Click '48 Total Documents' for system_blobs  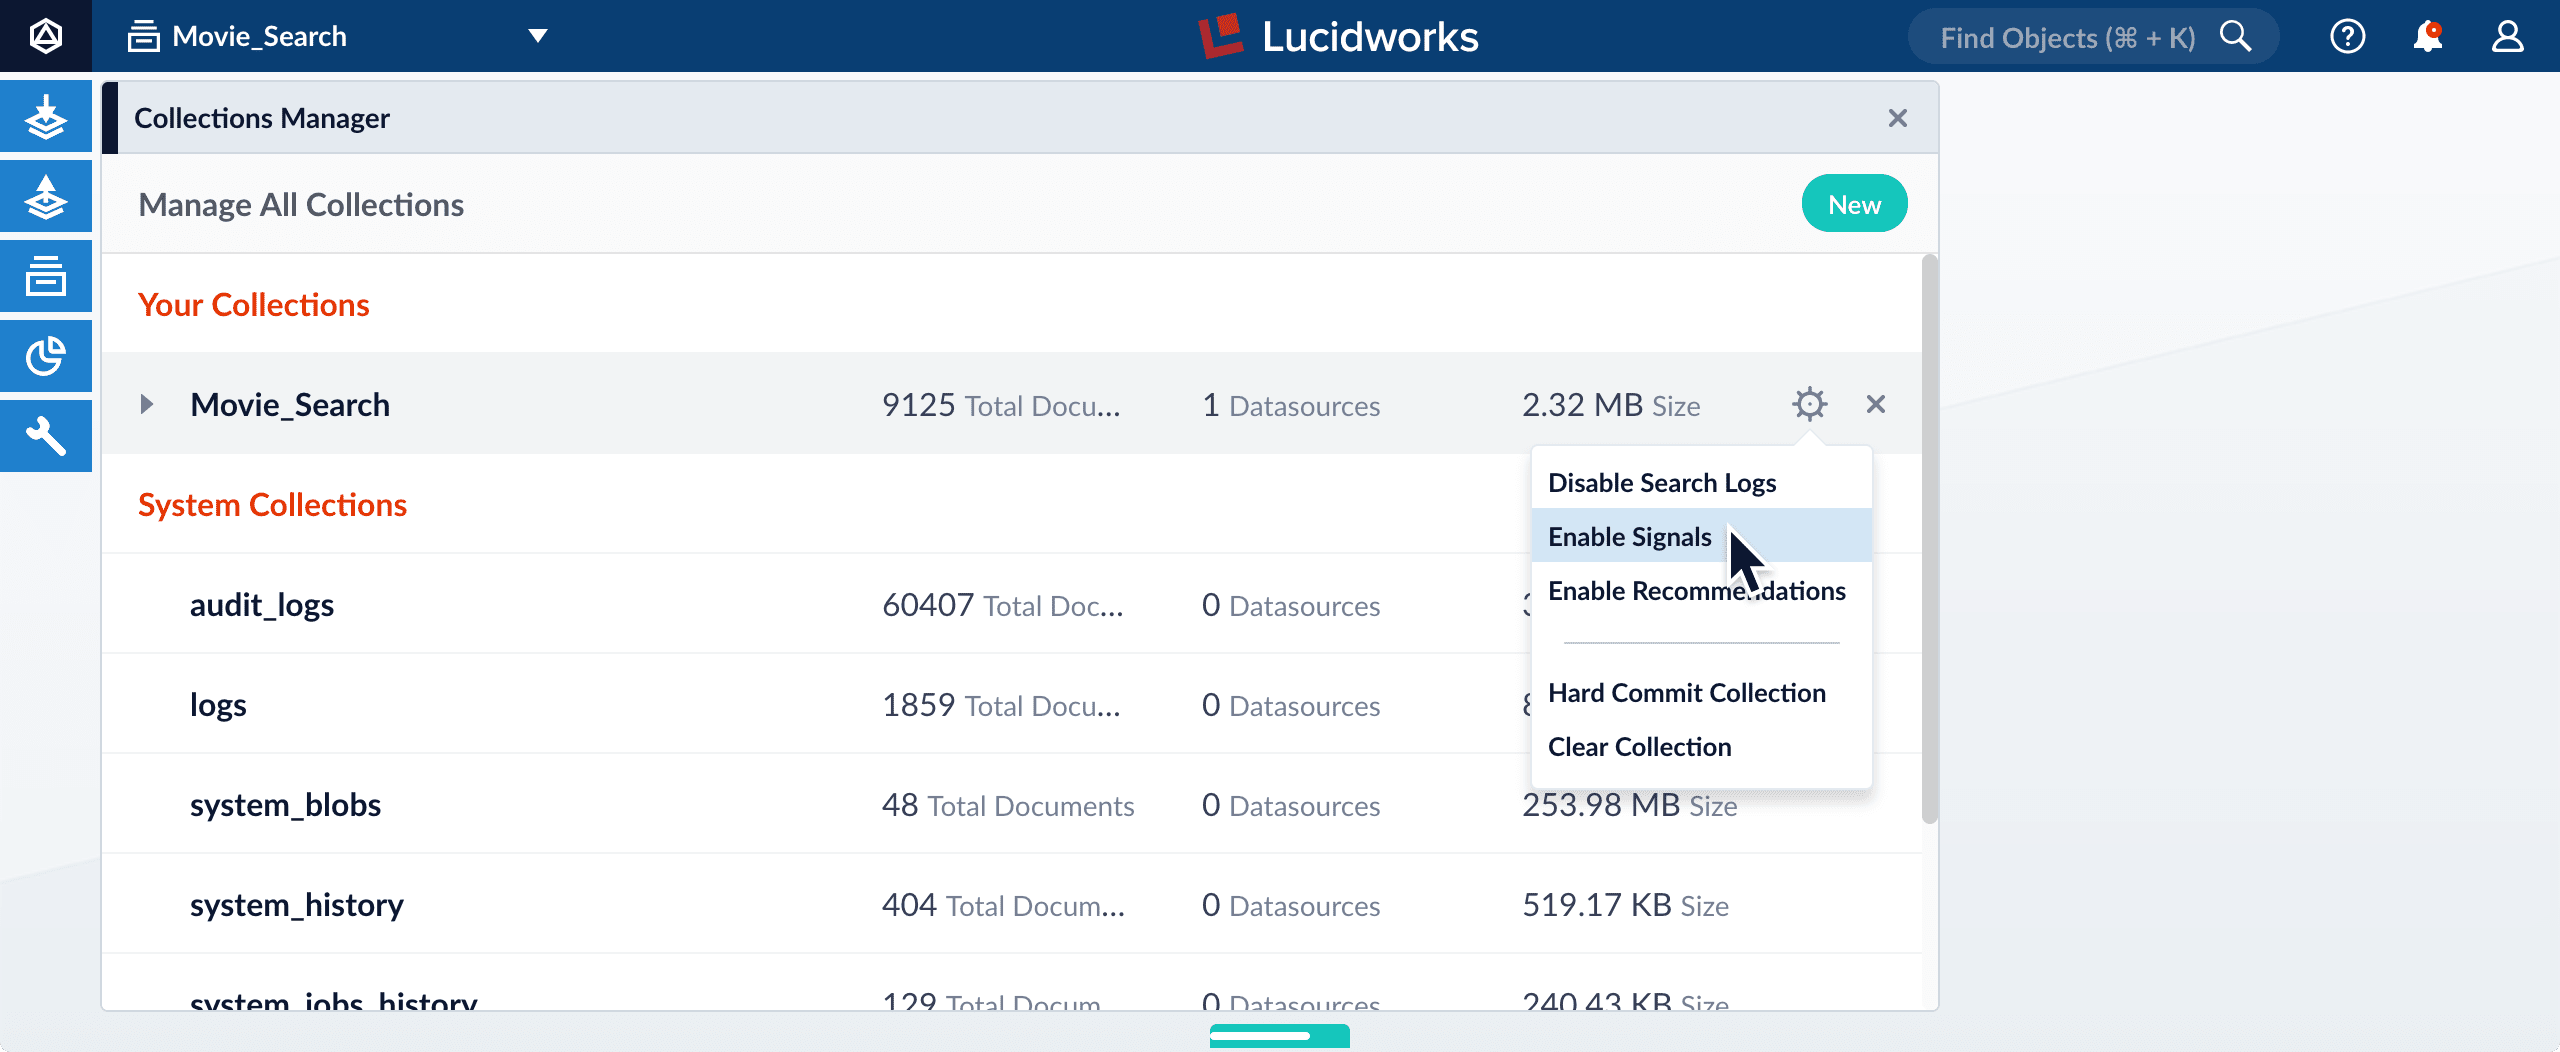1008,805
